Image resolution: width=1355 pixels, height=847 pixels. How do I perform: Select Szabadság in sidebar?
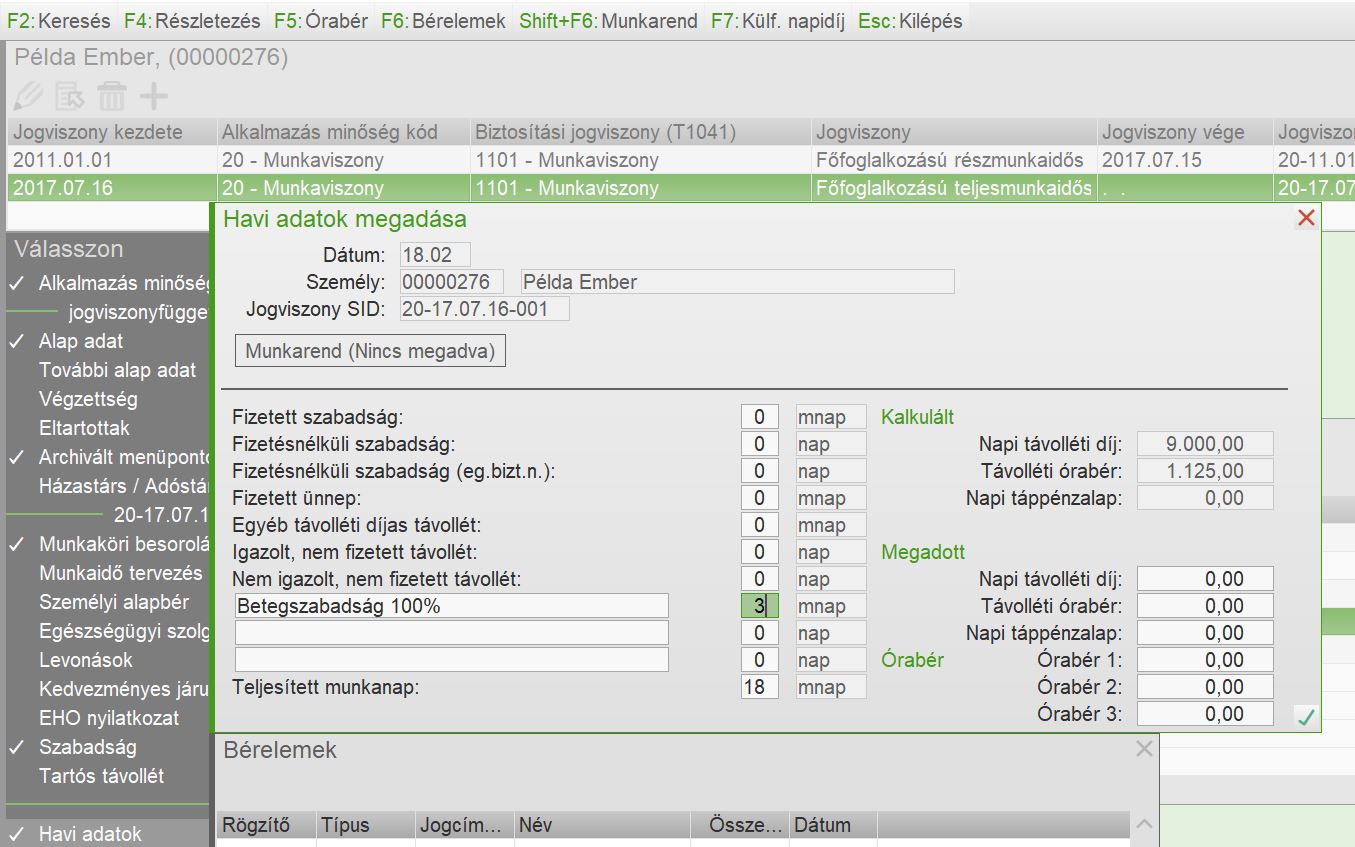pos(88,747)
